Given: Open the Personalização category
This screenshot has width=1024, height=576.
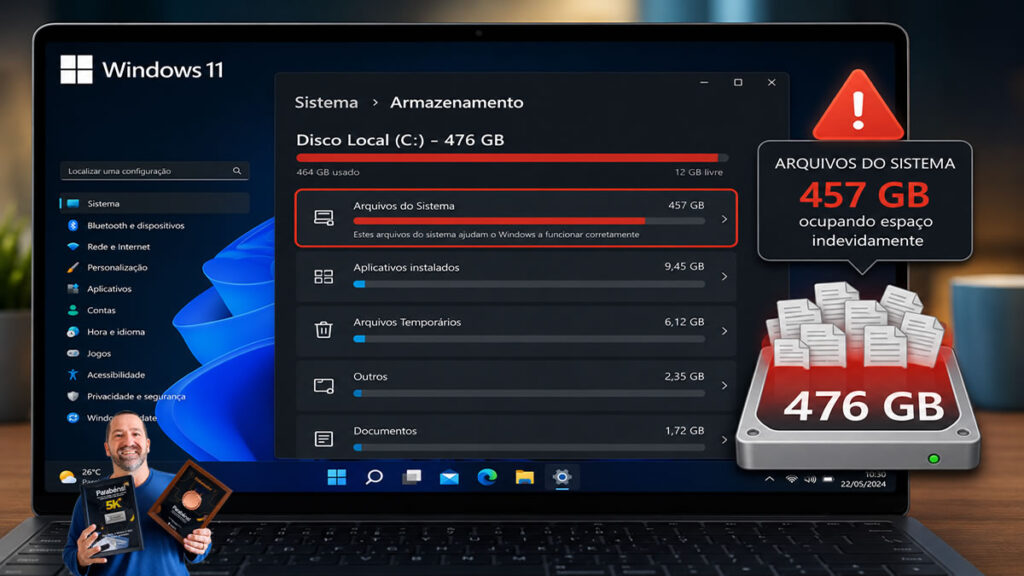Looking at the screenshot, I should point(117,268).
